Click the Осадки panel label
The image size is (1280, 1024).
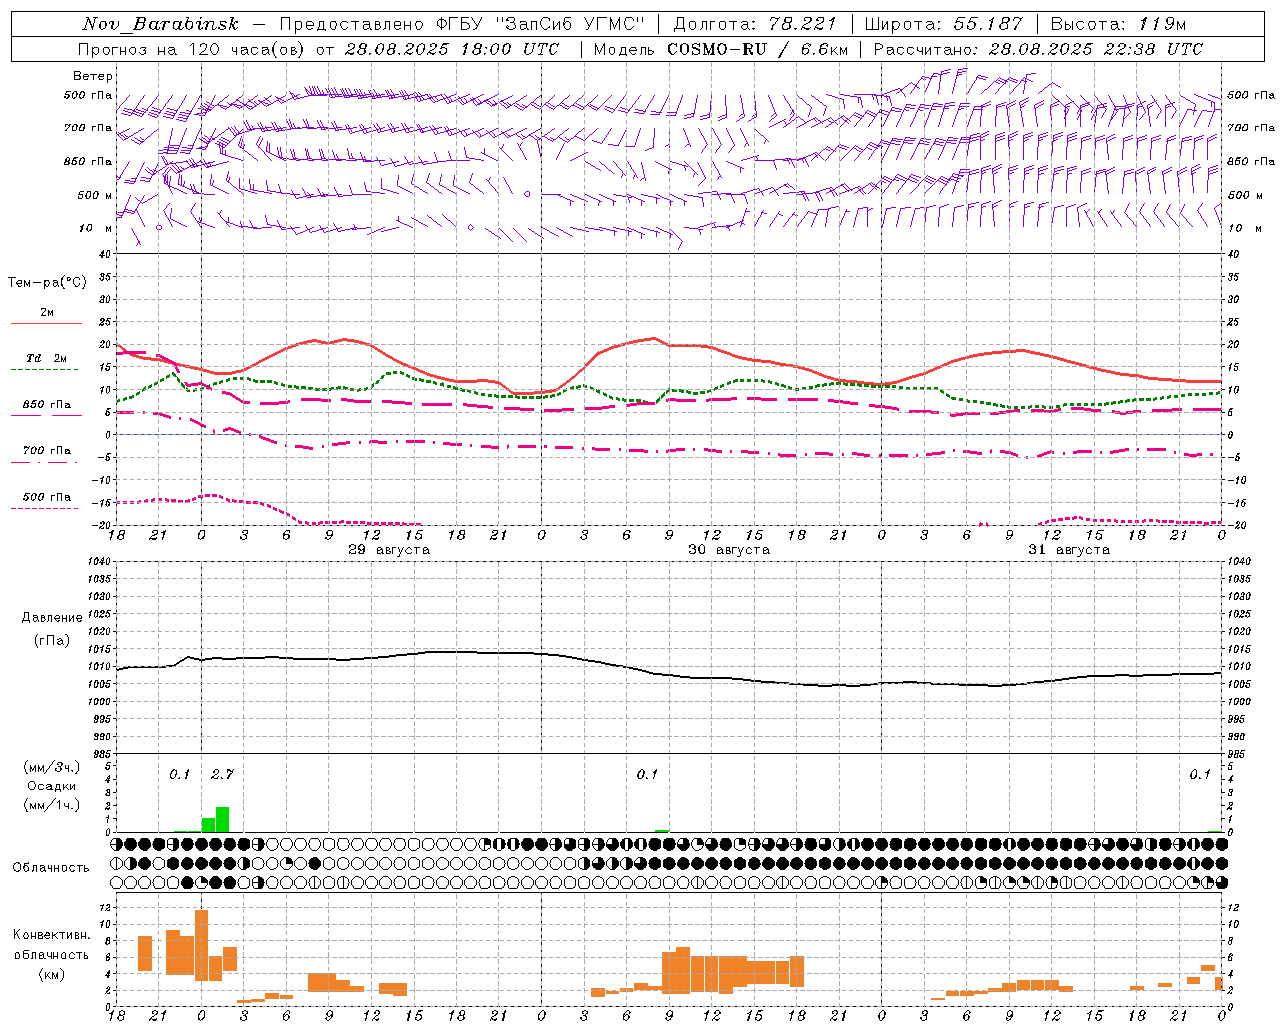click(51, 786)
